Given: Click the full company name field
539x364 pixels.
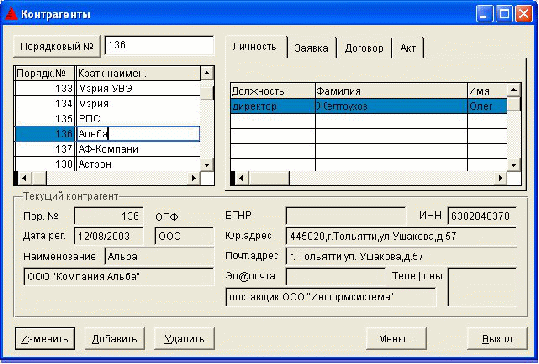Looking at the screenshot, I should pos(119,276).
